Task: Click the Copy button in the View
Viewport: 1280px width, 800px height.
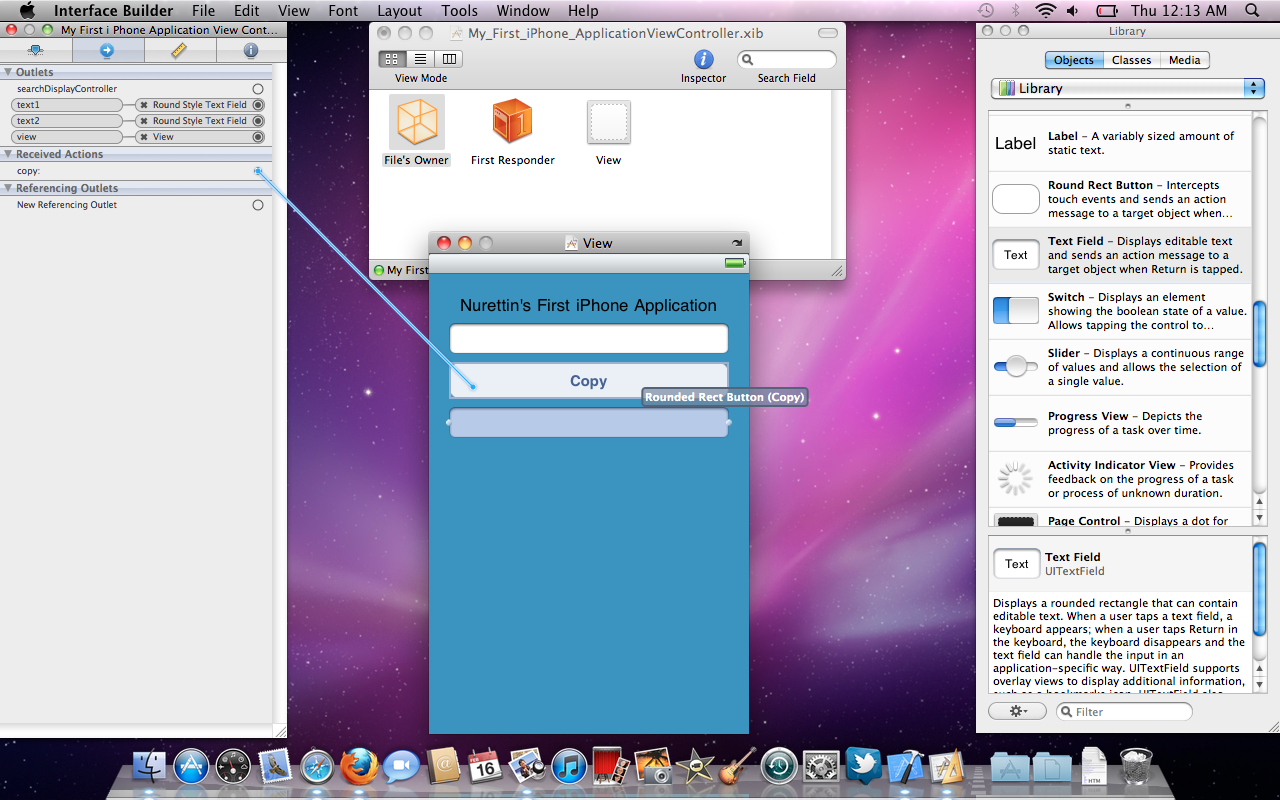Action: tap(589, 380)
